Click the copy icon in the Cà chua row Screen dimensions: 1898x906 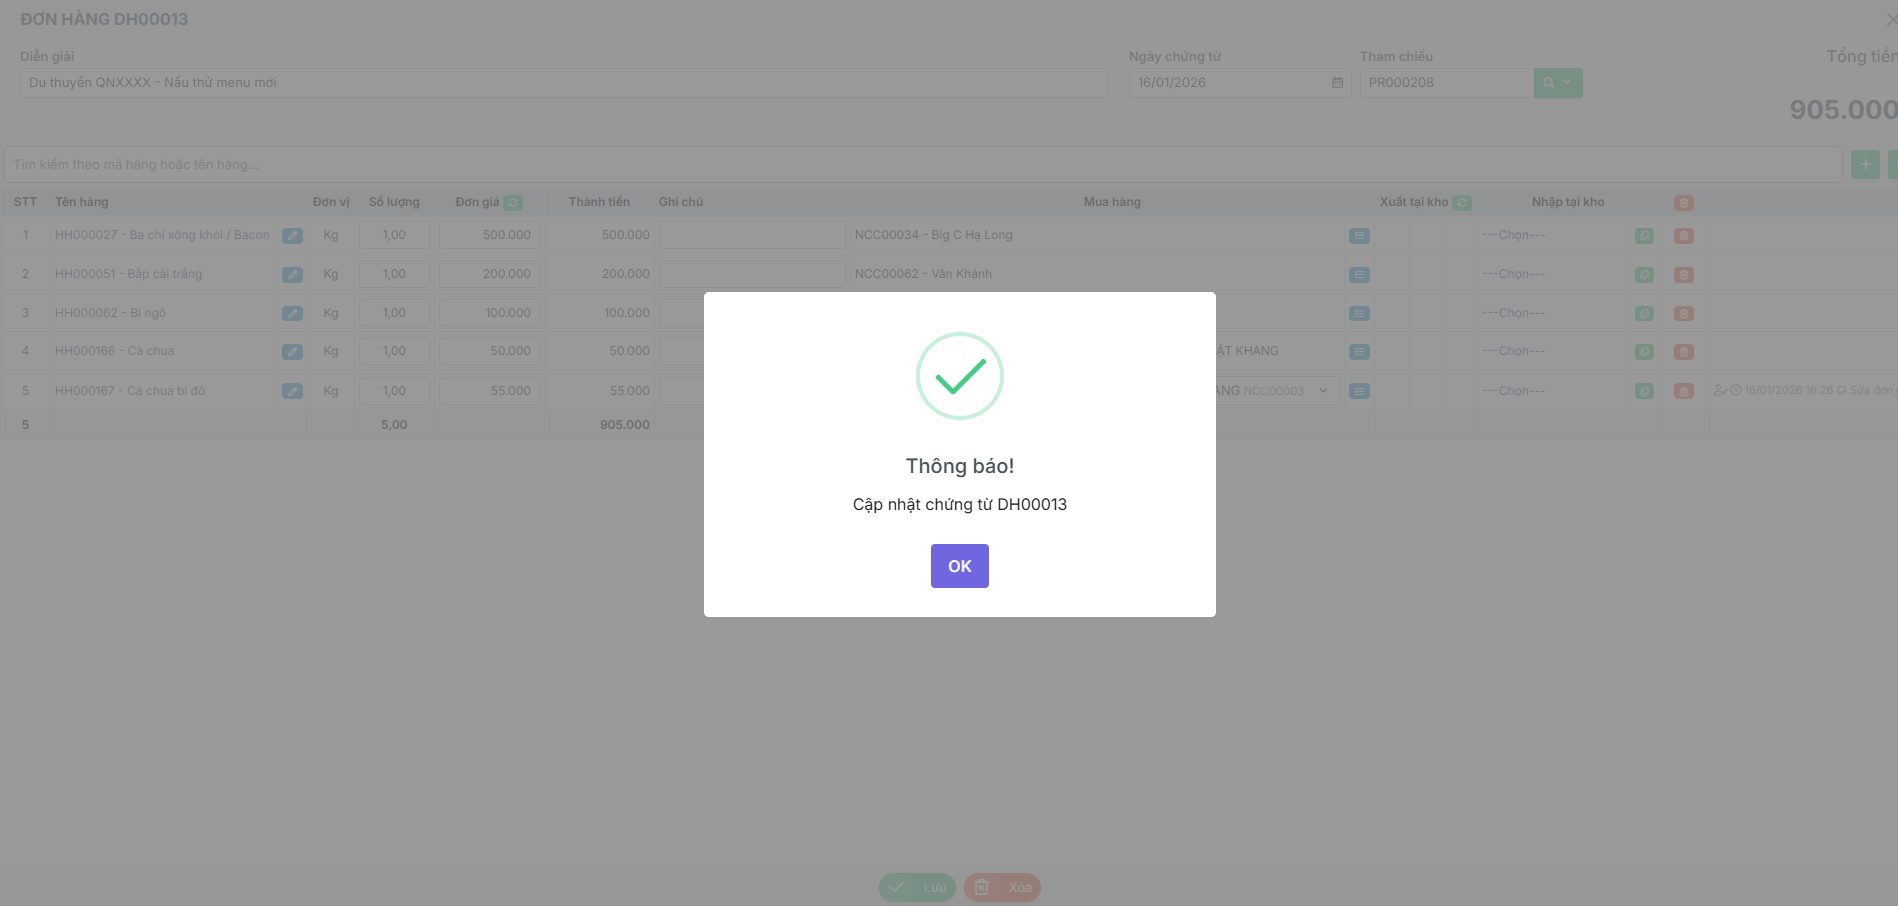pyautogui.click(x=1644, y=352)
